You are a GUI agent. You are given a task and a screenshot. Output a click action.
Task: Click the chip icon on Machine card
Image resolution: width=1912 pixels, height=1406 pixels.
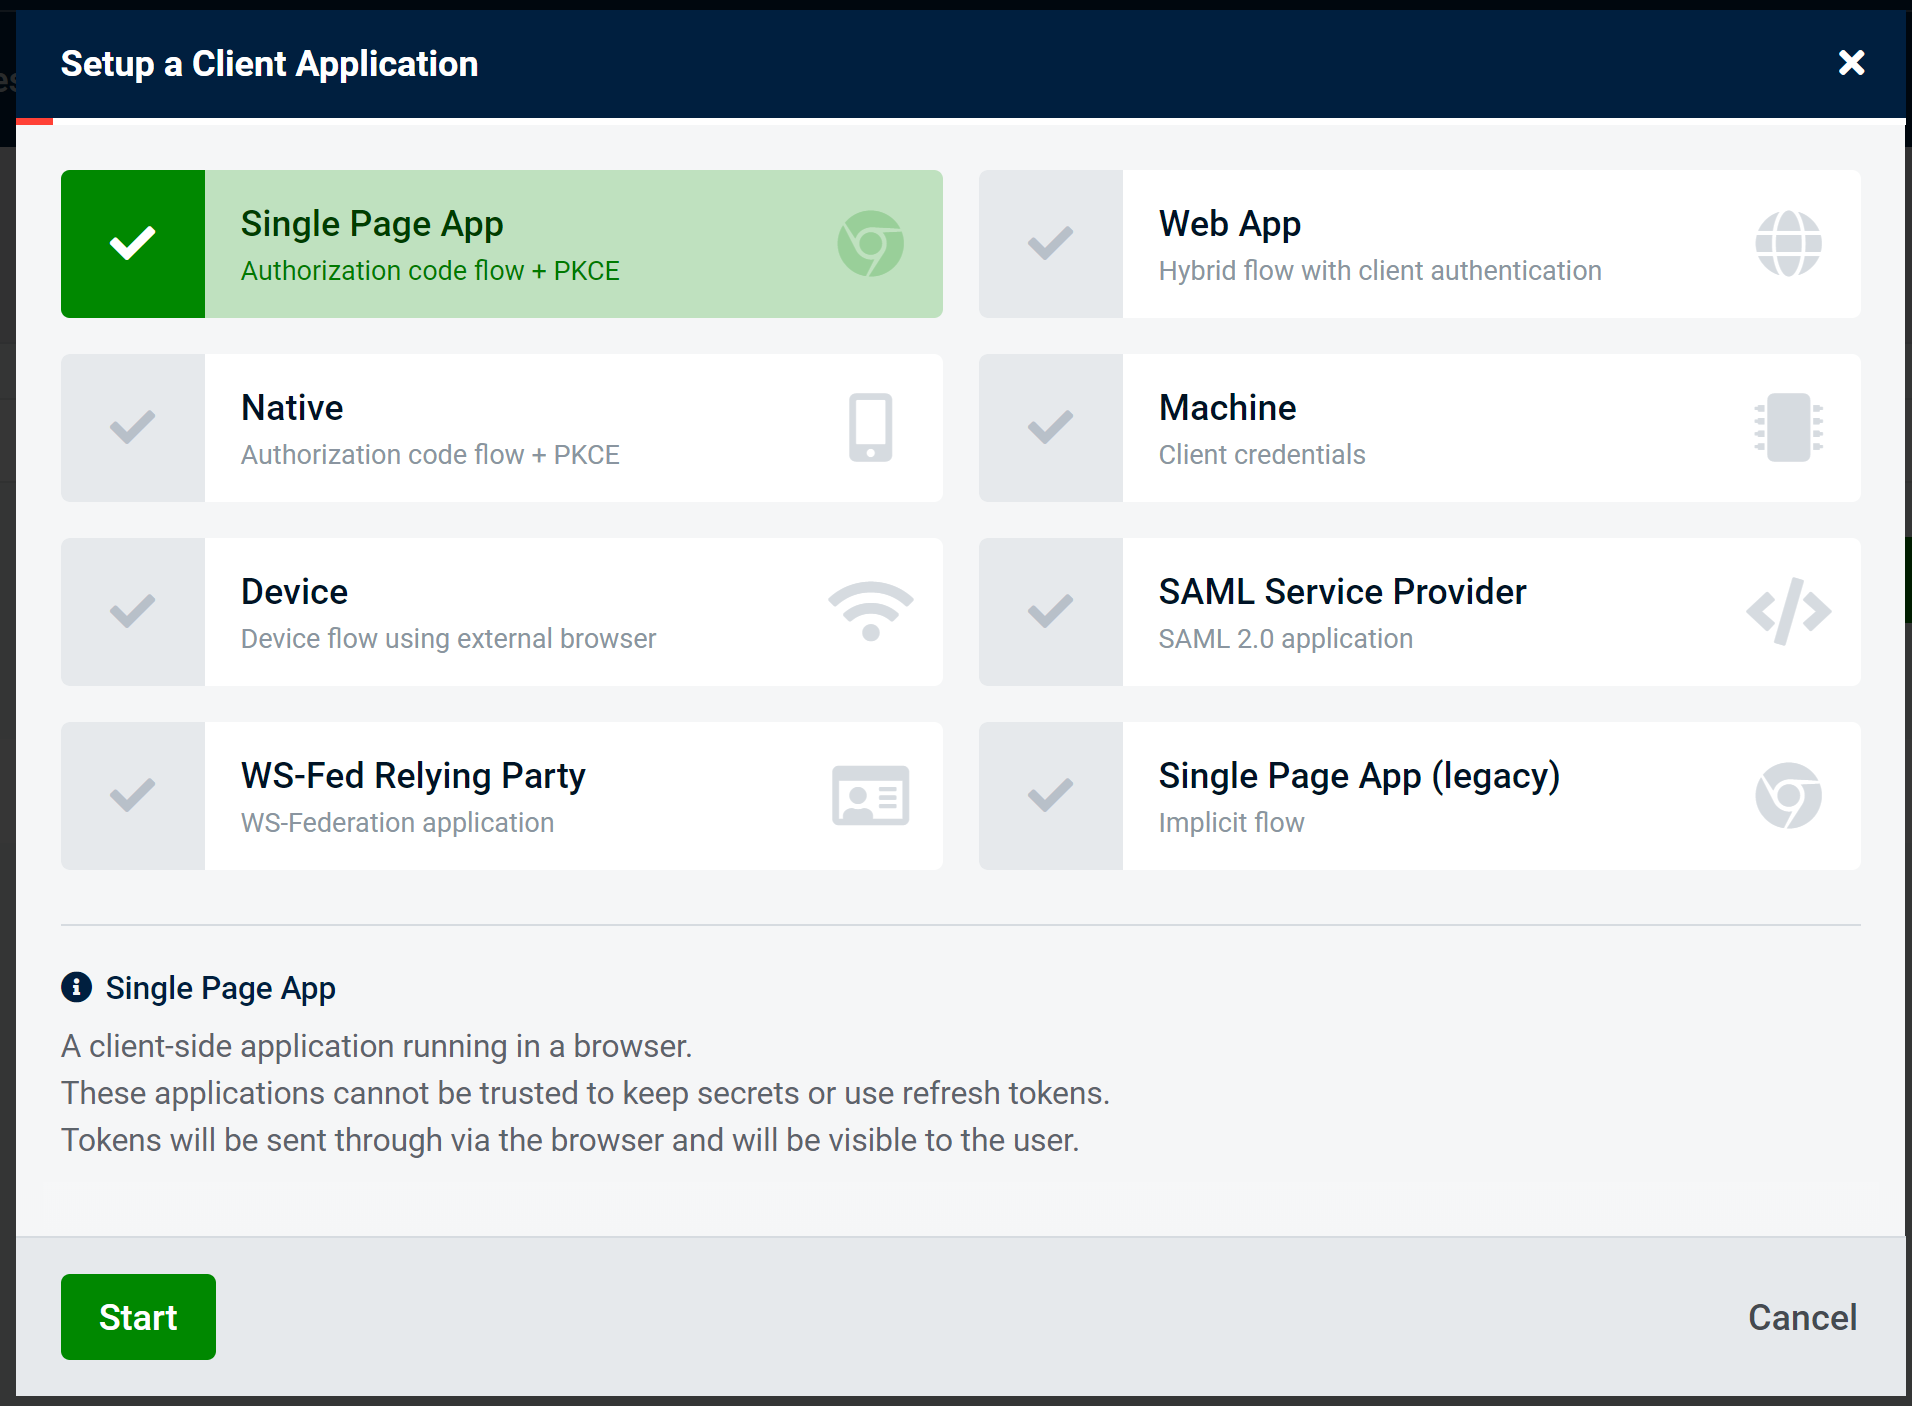pos(1788,427)
